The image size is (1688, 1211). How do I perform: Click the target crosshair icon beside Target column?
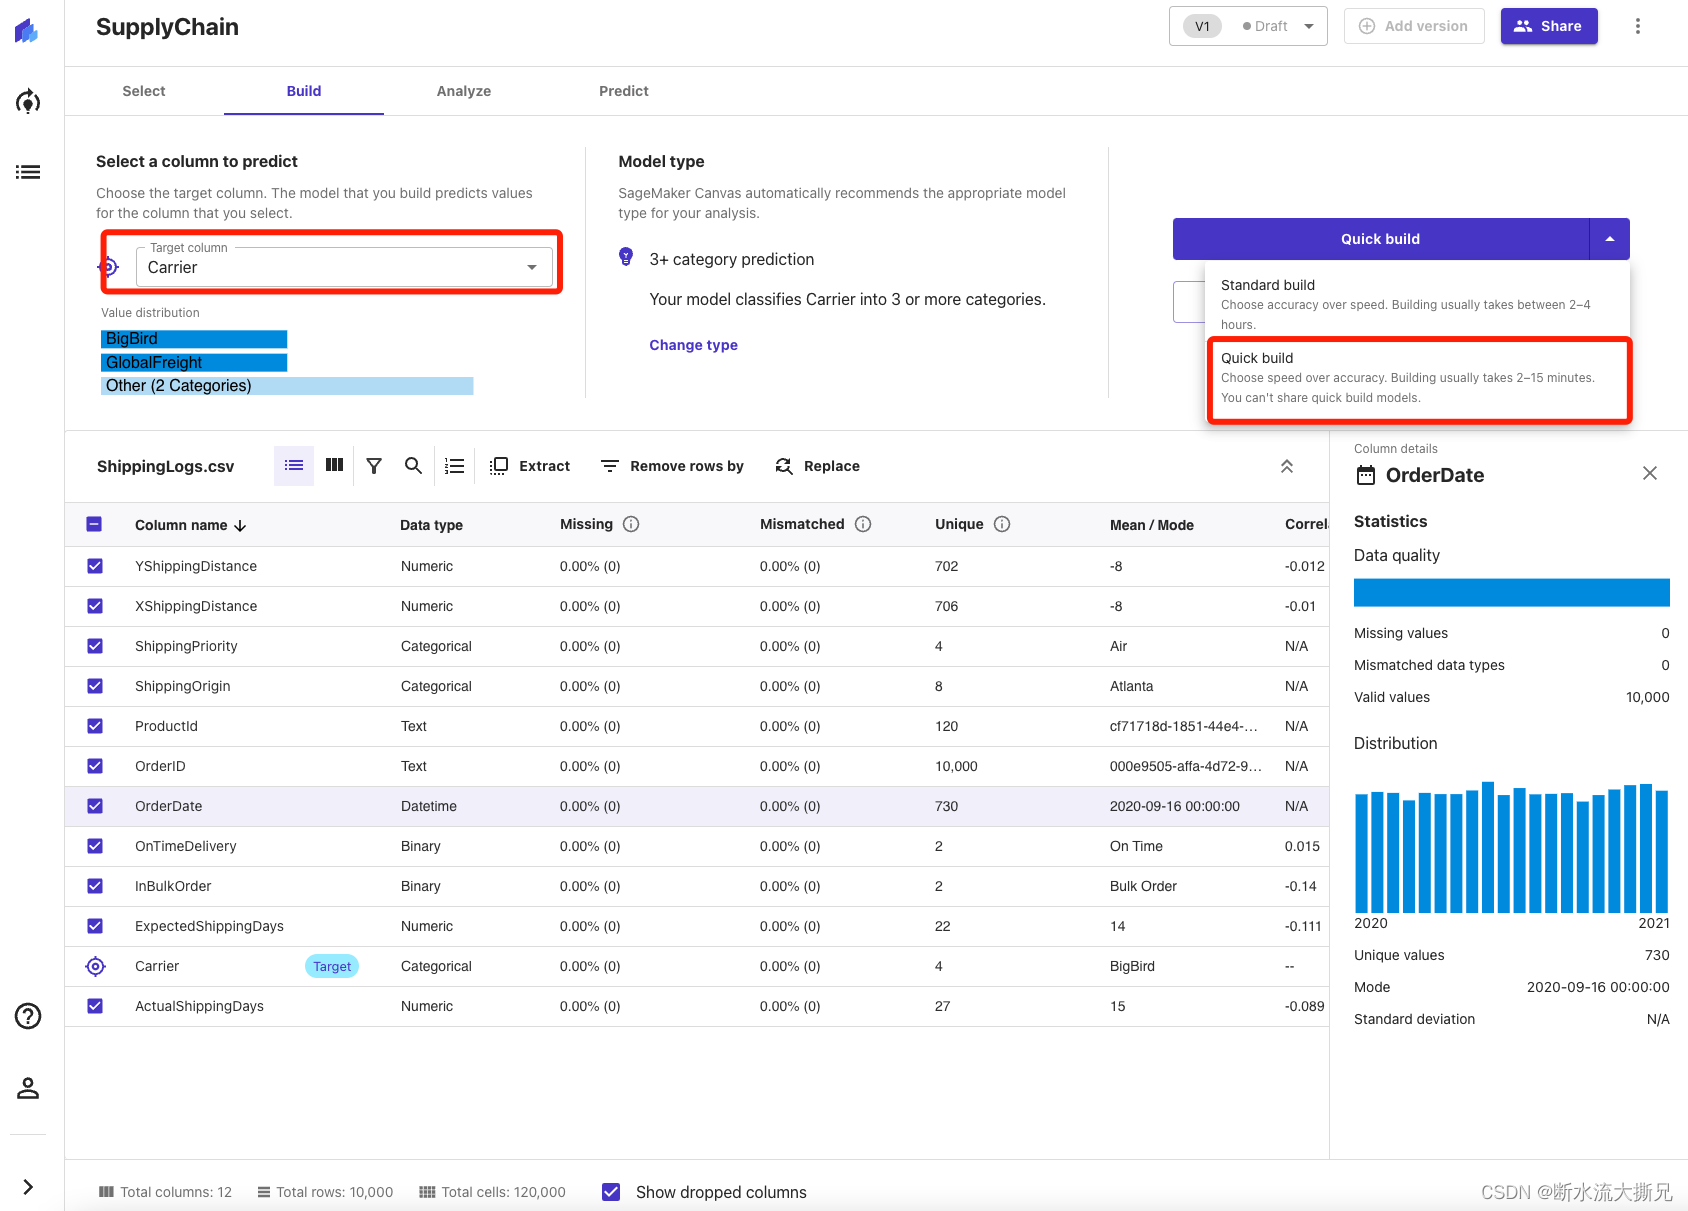point(109,267)
